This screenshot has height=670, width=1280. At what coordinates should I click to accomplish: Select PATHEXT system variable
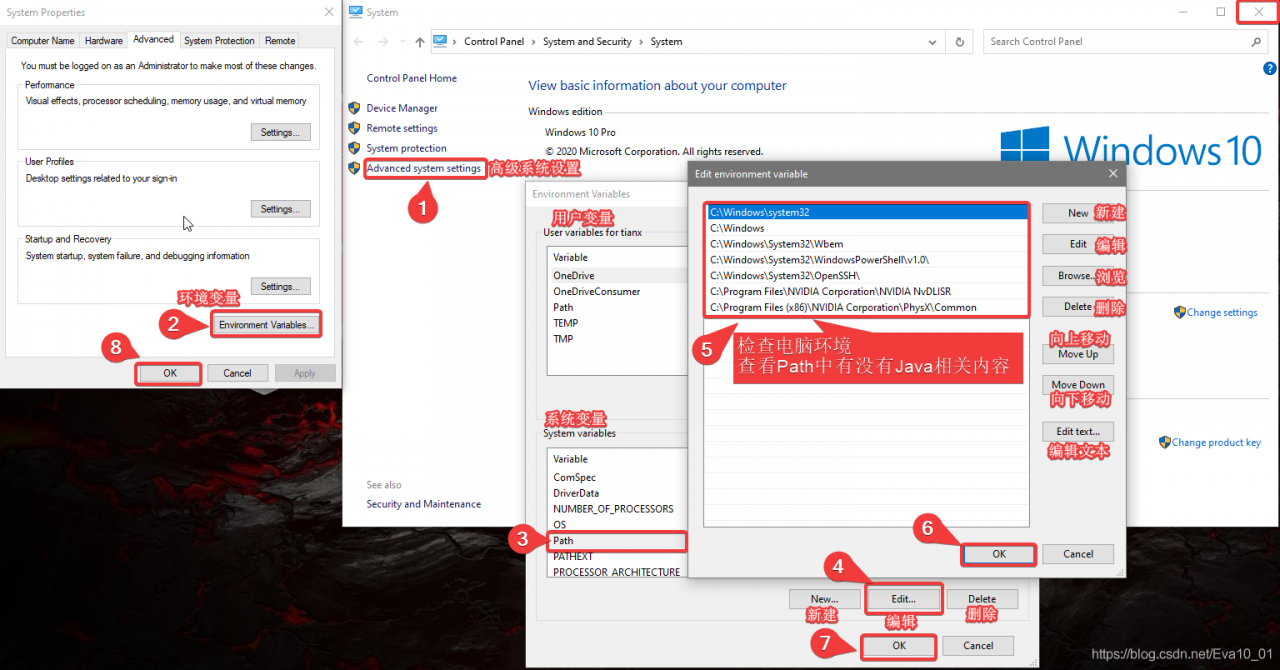point(618,557)
